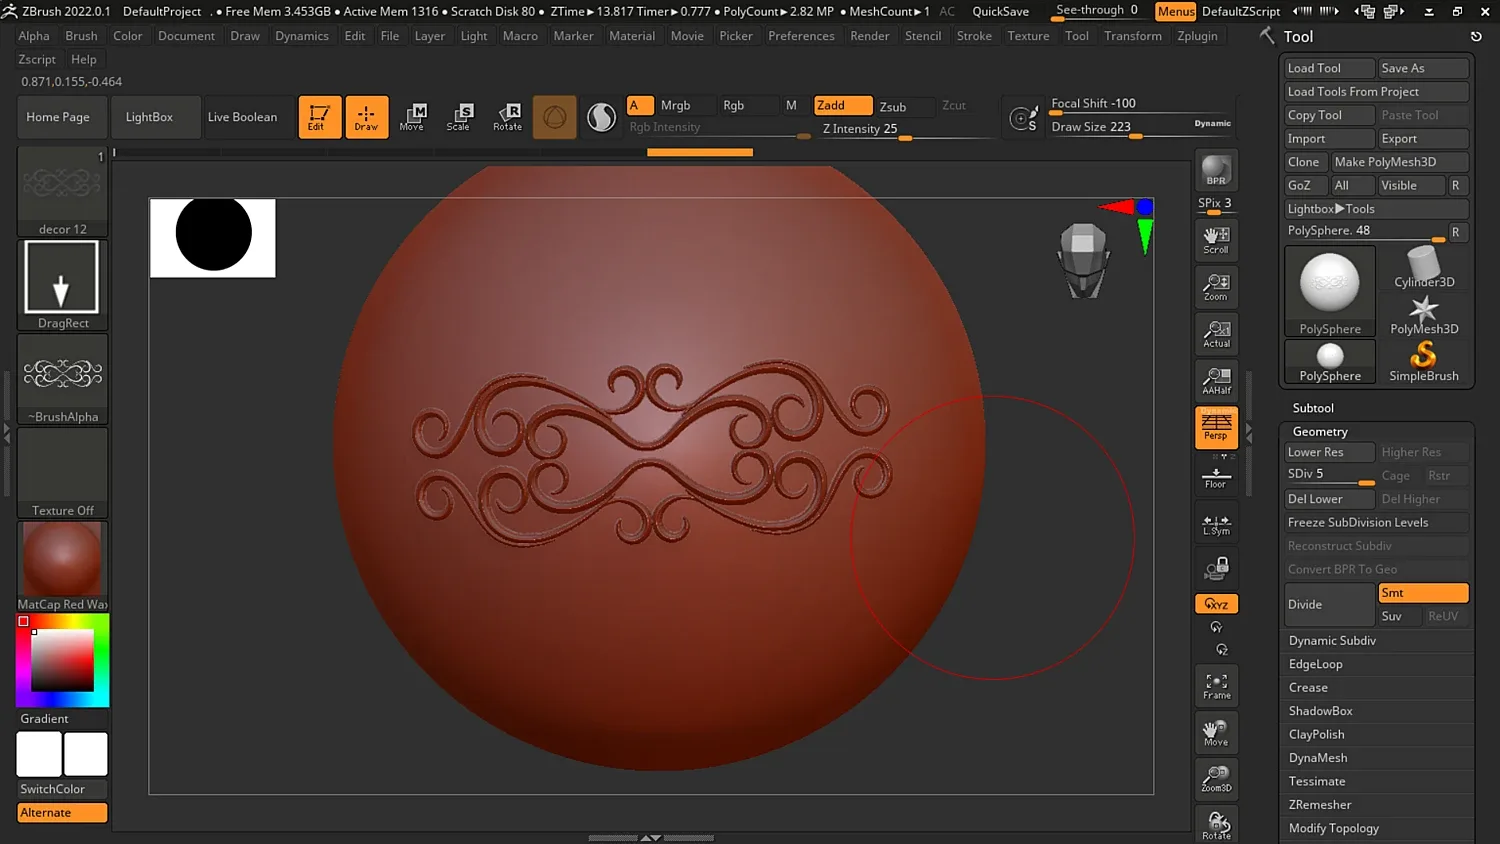
Task: Toggle Perspective mode off
Action: [1216, 427]
